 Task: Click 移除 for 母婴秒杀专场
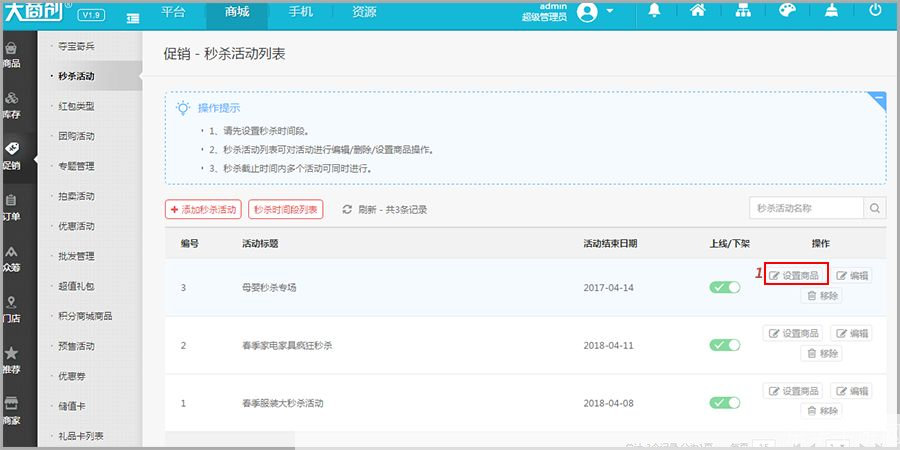821,296
